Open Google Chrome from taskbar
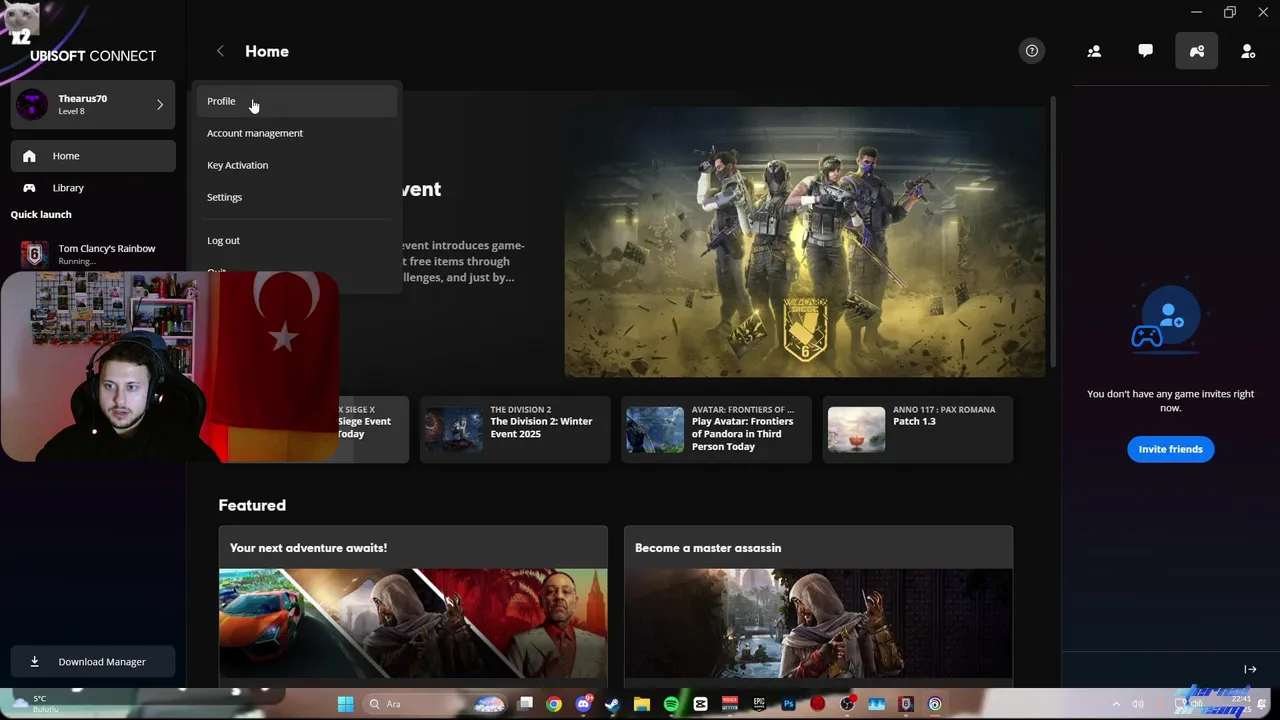This screenshot has height=720, width=1280. coord(554,704)
